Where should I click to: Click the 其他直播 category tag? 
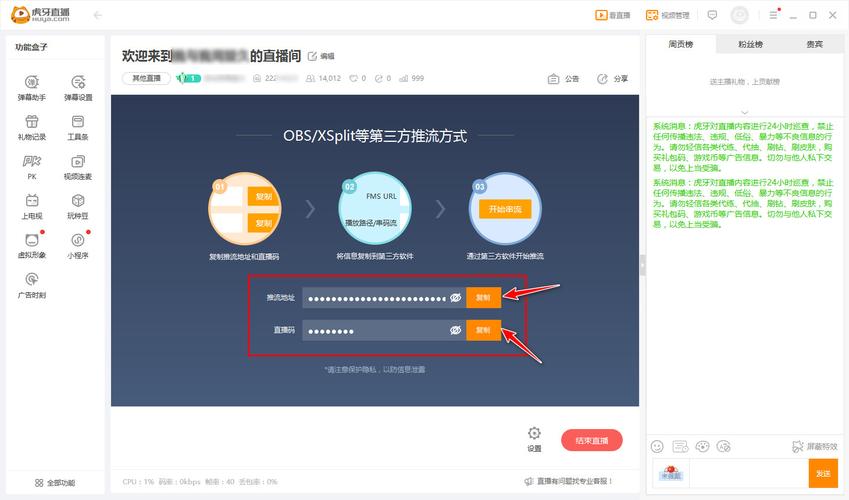[x=146, y=79]
